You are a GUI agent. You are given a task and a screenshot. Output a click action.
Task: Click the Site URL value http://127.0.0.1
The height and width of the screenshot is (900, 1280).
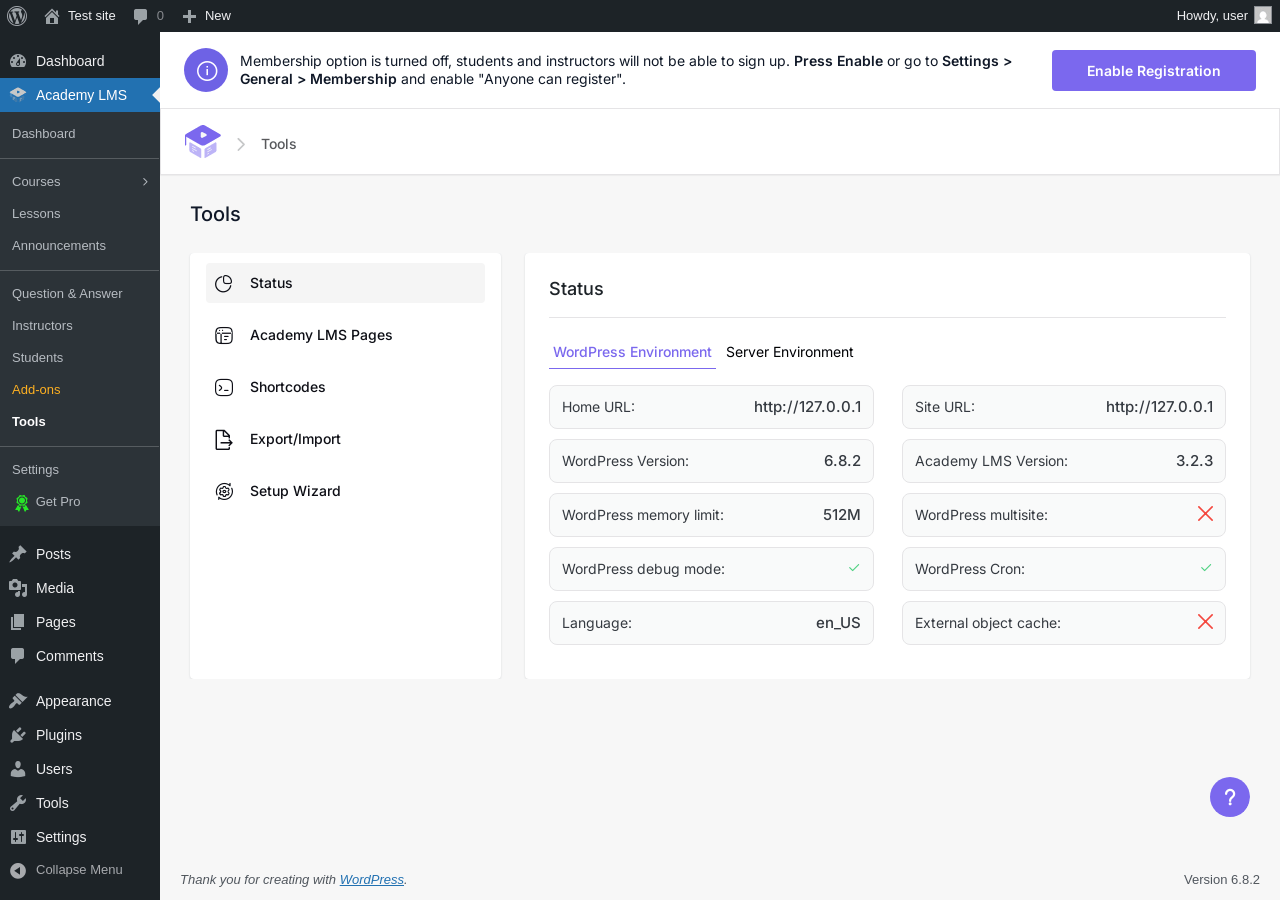pyautogui.click(x=1159, y=407)
